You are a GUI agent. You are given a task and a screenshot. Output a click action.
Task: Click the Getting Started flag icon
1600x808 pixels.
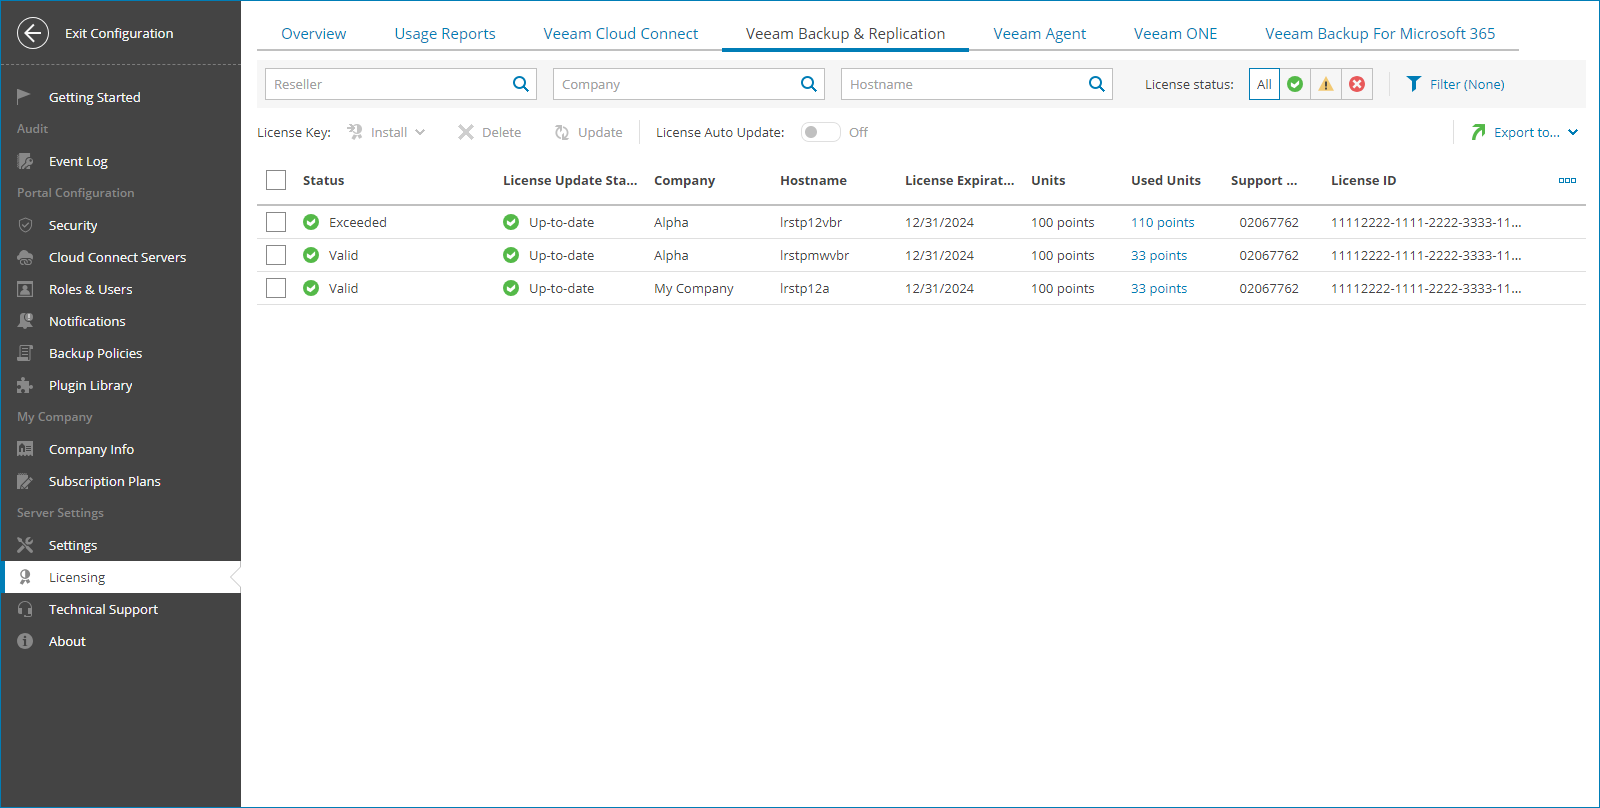[x=25, y=97]
